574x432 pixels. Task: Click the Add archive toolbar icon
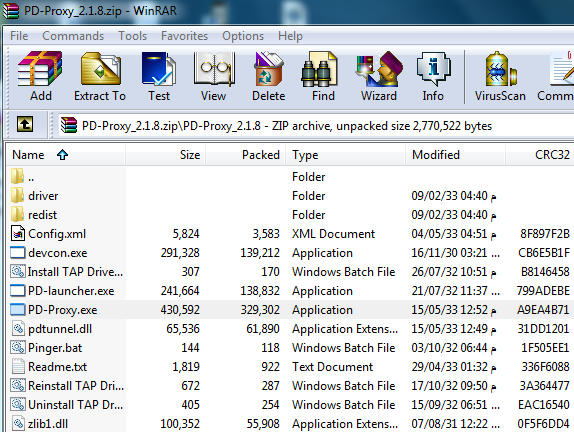40,69
